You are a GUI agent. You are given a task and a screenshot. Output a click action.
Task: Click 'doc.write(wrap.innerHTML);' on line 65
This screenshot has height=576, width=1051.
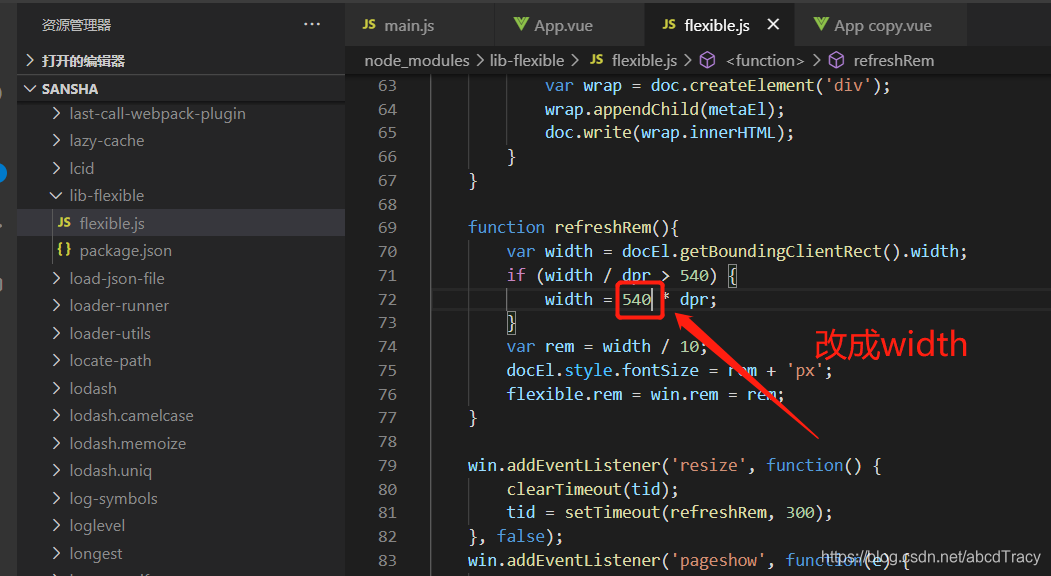669,133
